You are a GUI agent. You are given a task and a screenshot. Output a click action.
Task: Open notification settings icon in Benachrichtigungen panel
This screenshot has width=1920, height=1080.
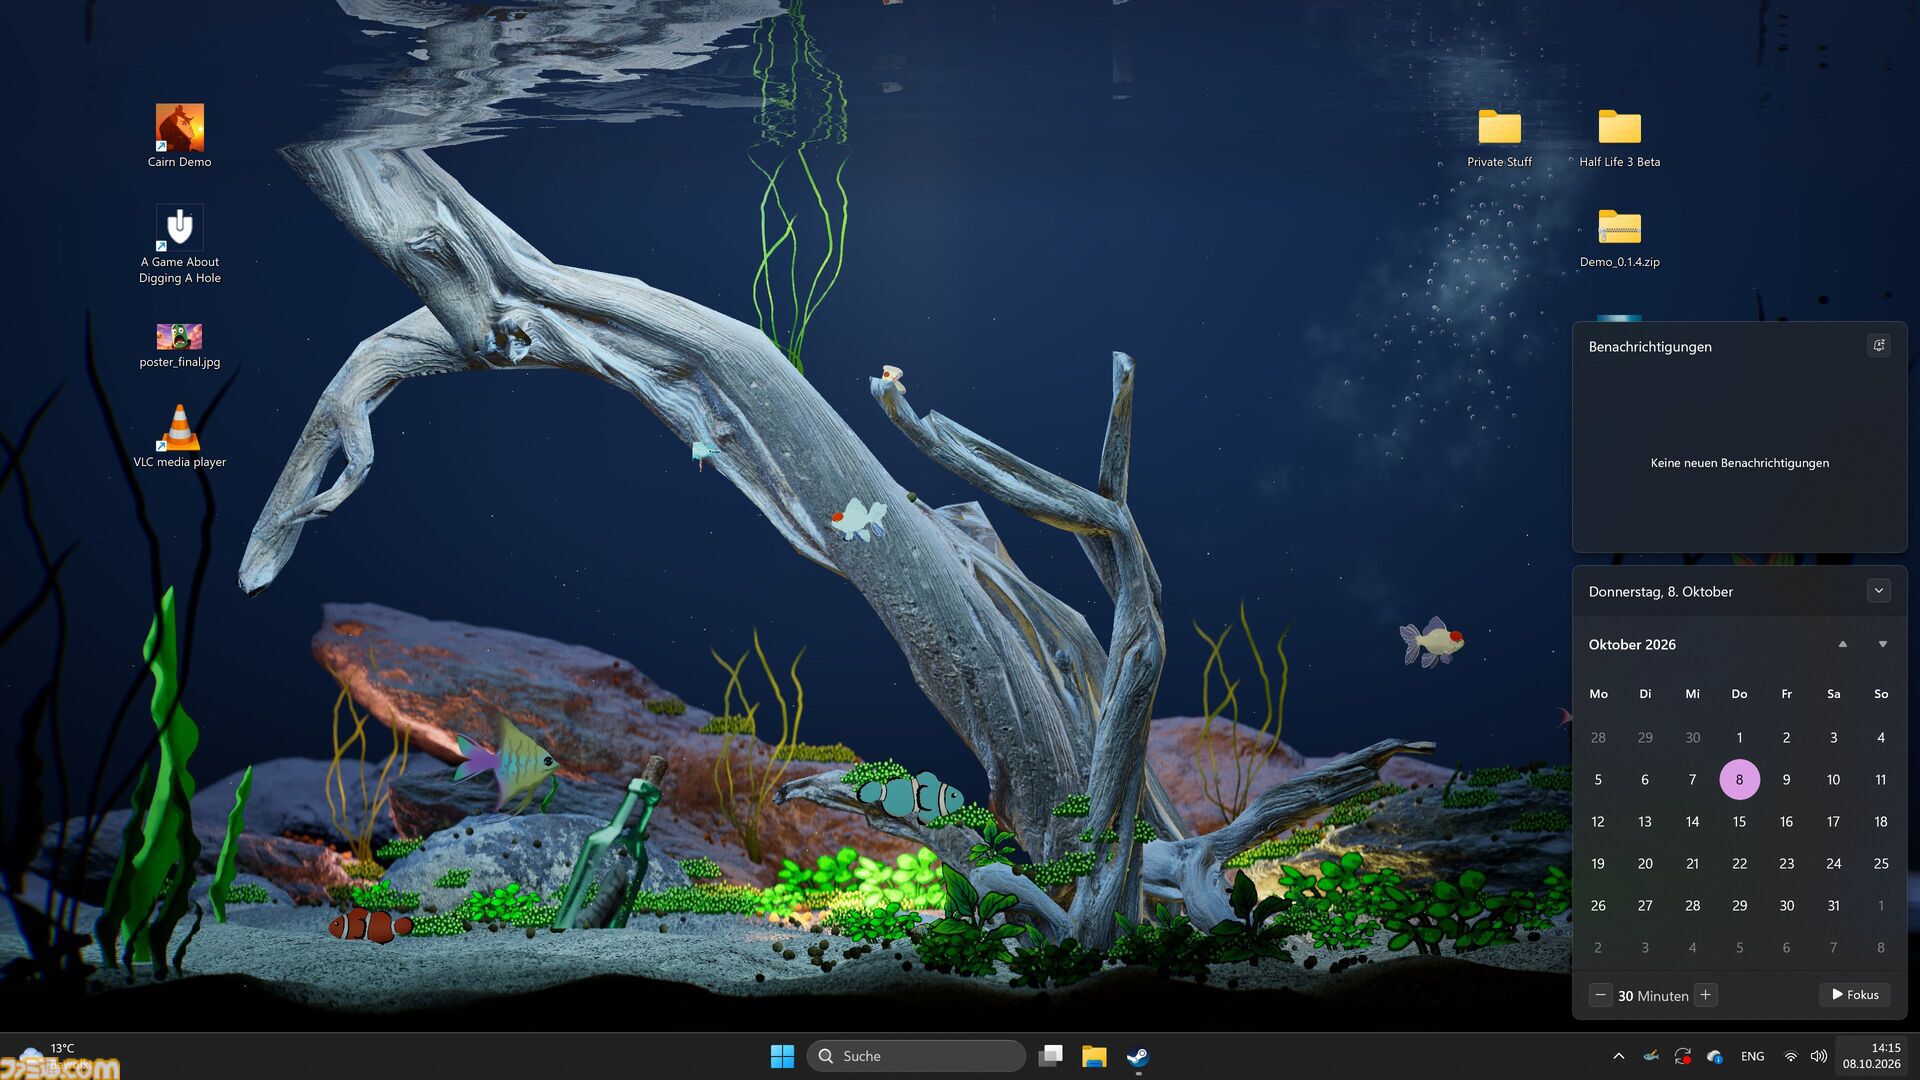point(1879,345)
